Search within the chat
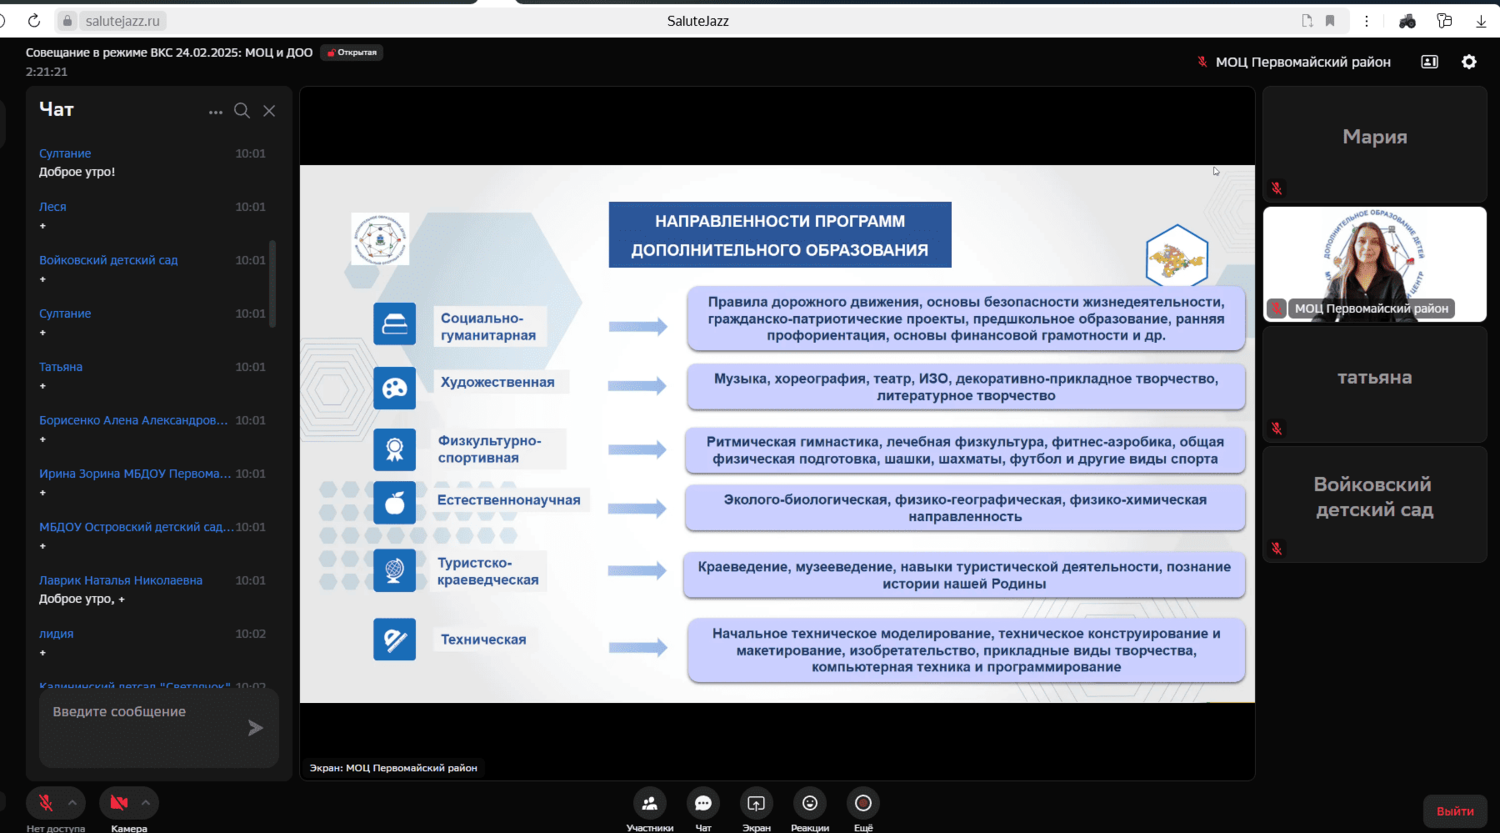Image resolution: width=1500 pixels, height=833 pixels. pyautogui.click(x=242, y=111)
